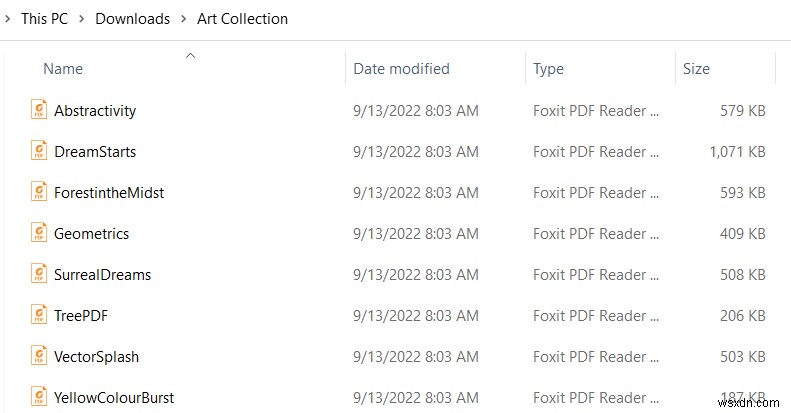Select the Abstractivity file name
This screenshot has height=413, width=791.
coord(95,110)
